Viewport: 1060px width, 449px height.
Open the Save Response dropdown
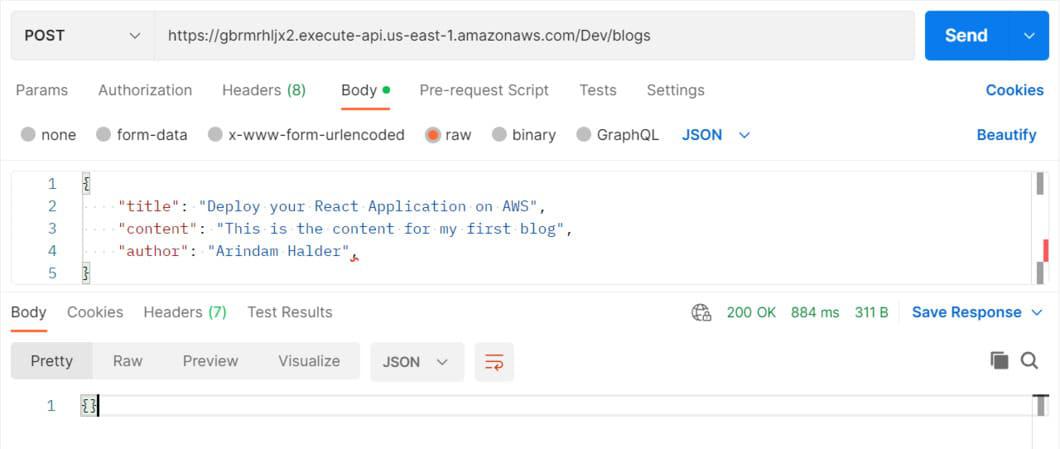coord(966,312)
